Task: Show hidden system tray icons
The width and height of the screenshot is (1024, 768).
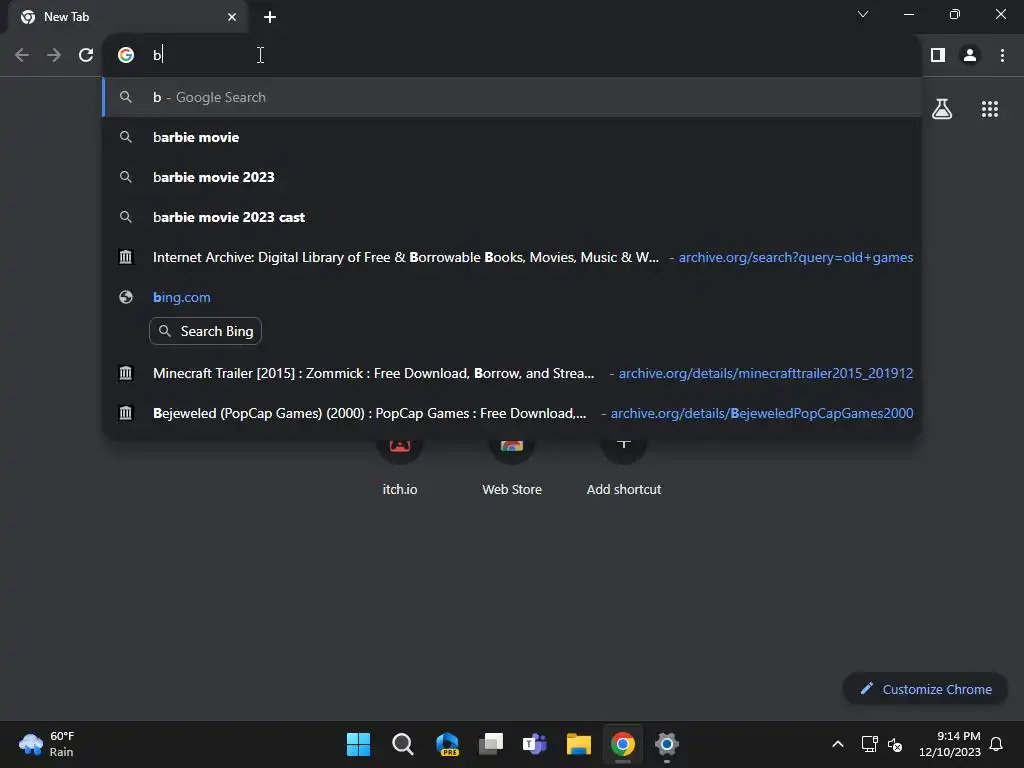Action: tap(838, 744)
